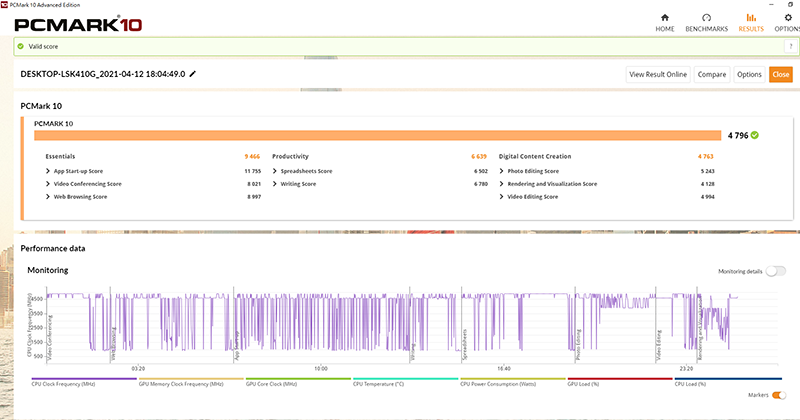Select CPU Power Consumption legend line
800x420 pixels.
point(512,381)
